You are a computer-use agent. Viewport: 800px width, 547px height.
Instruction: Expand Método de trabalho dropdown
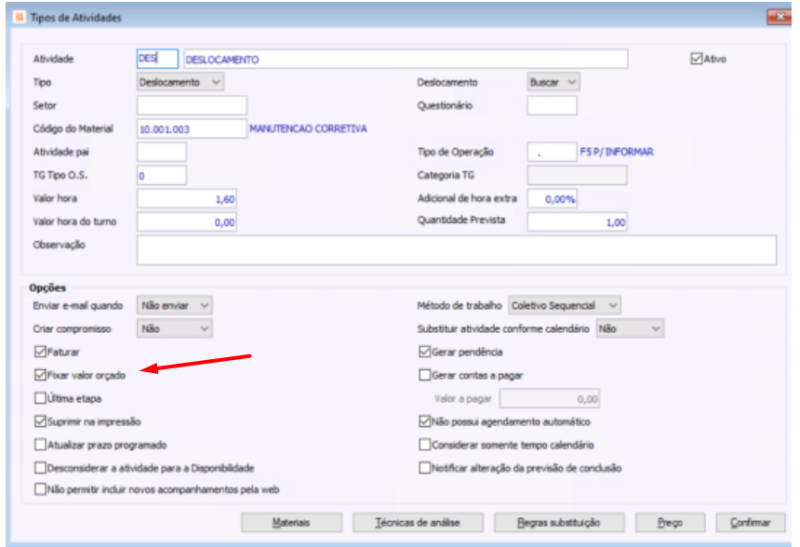point(564,306)
